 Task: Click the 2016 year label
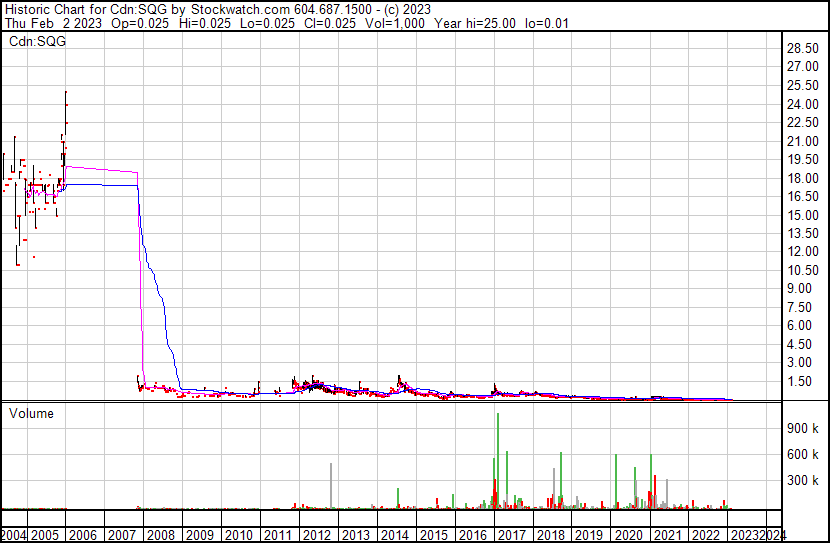coord(473,535)
